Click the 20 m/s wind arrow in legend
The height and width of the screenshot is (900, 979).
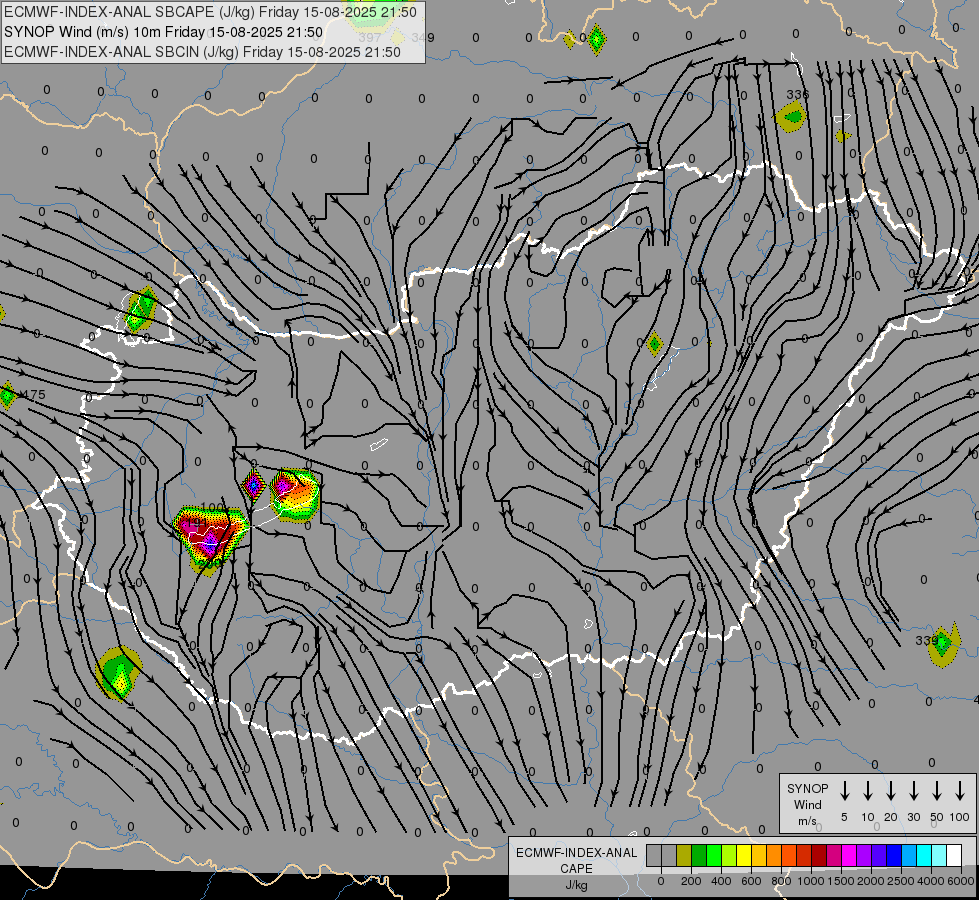tap(890, 791)
